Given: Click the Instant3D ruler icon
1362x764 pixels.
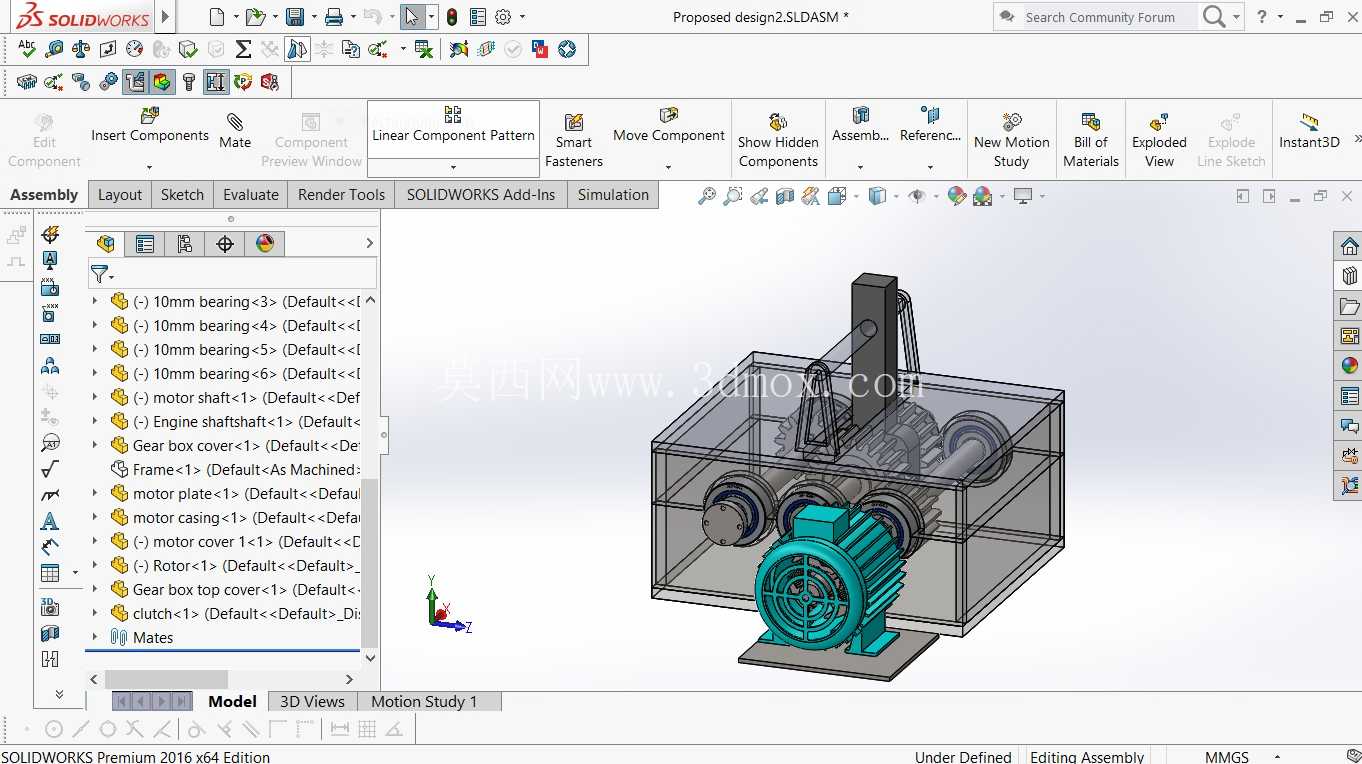Looking at the screenshot, I should click(1309, 122).
